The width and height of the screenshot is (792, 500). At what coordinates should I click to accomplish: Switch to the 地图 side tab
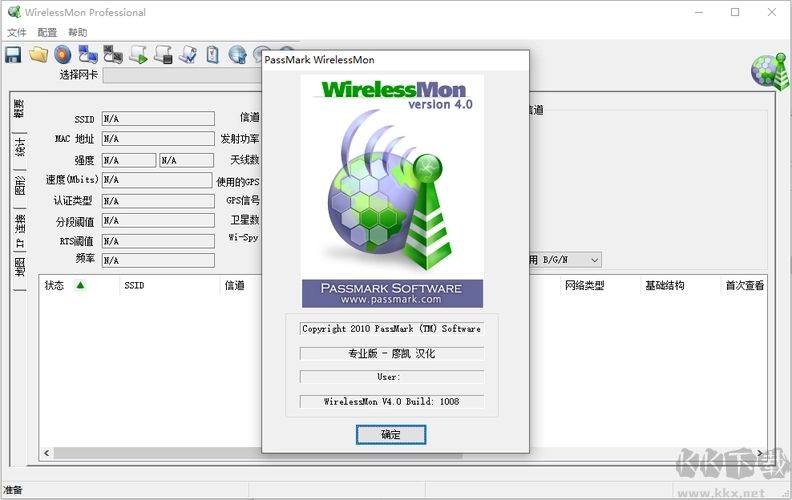tap(19, 268)
